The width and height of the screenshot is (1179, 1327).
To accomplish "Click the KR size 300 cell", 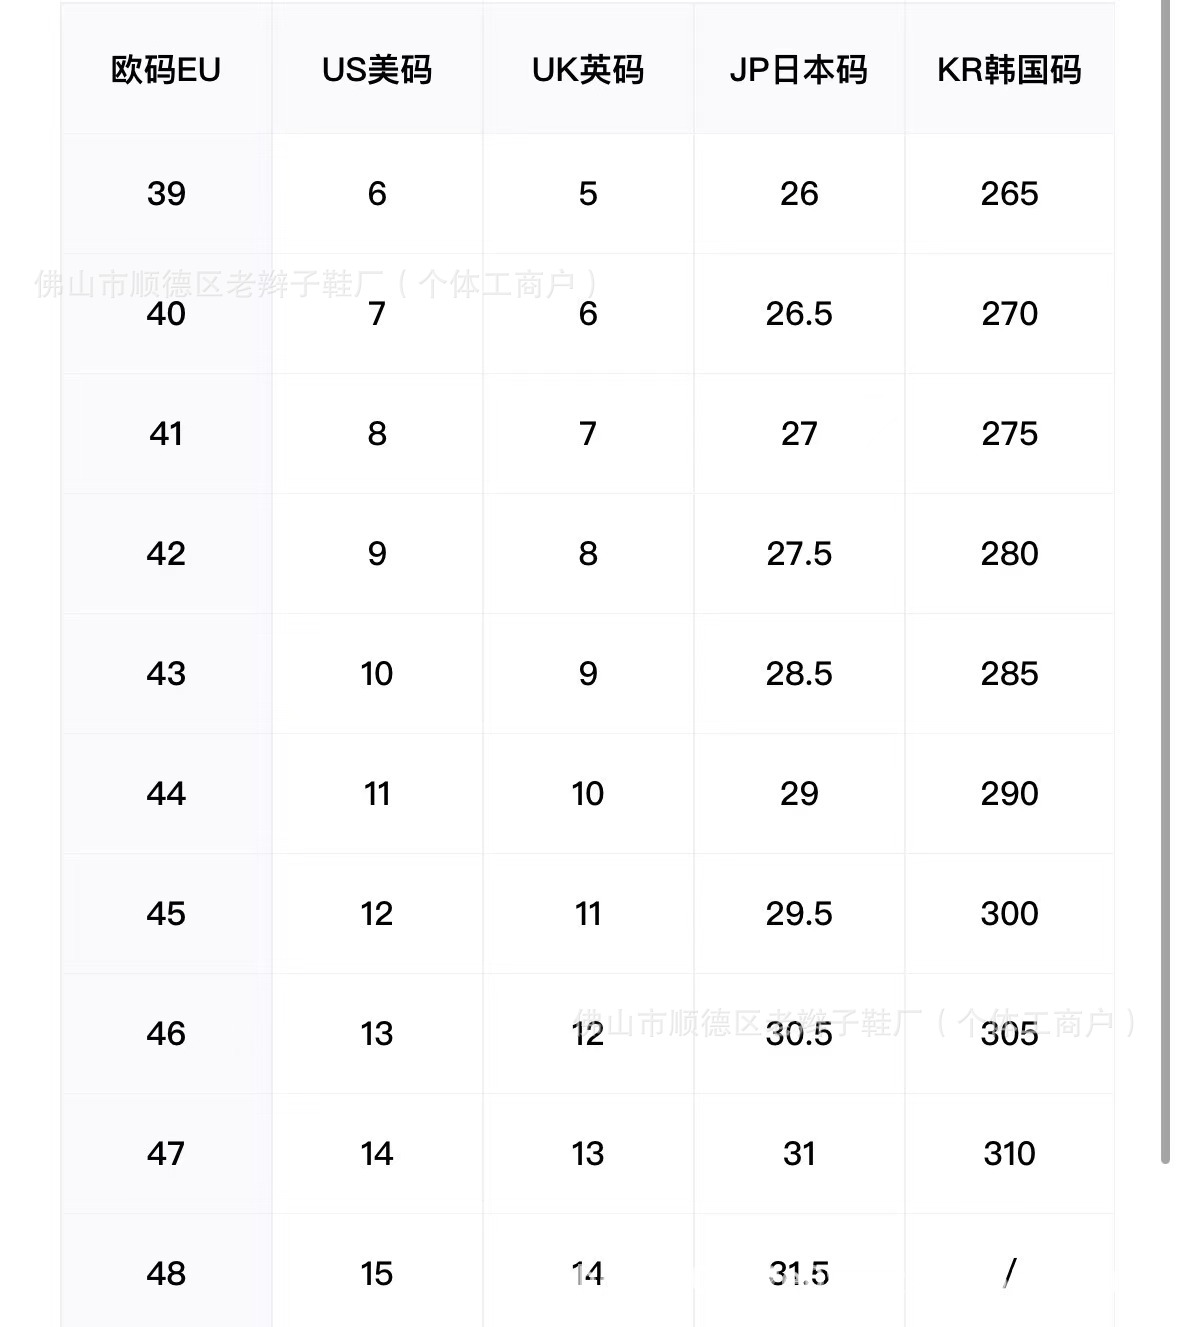I will pos(1009,913).
